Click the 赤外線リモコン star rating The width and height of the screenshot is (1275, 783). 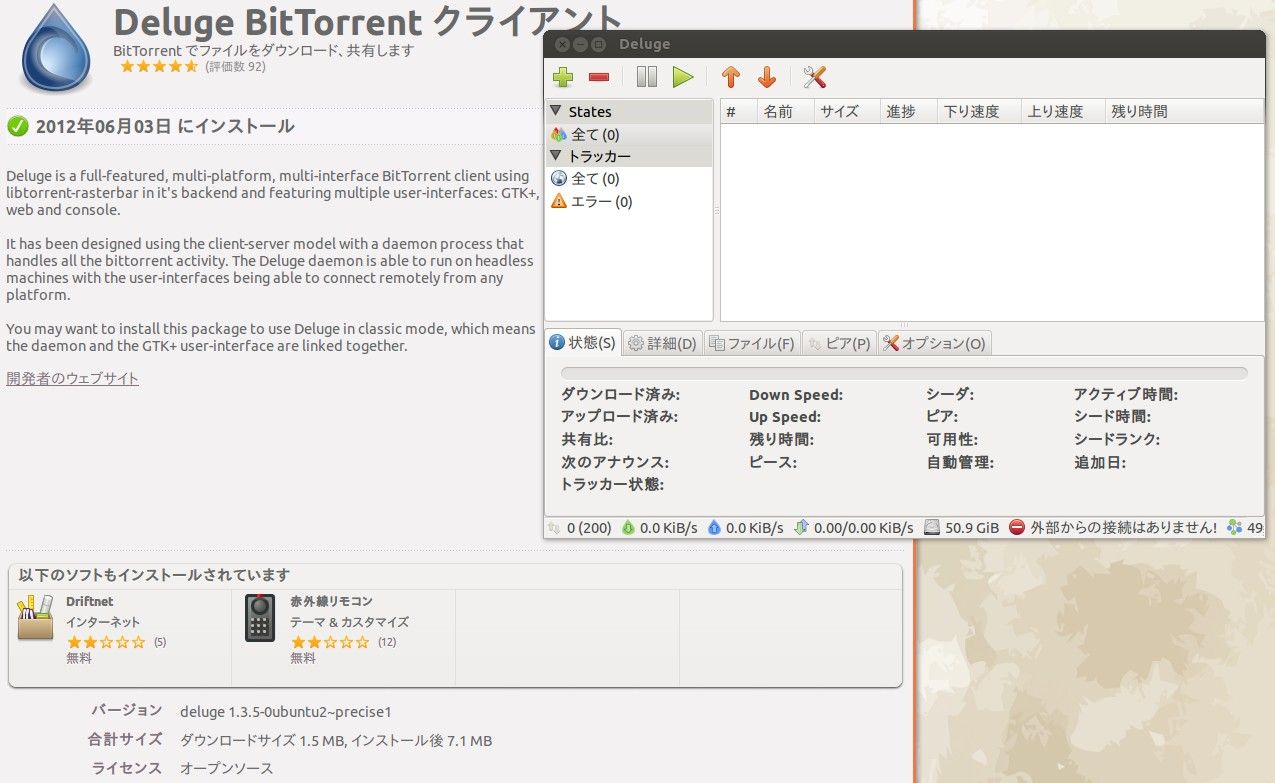[x=330, y=642]
